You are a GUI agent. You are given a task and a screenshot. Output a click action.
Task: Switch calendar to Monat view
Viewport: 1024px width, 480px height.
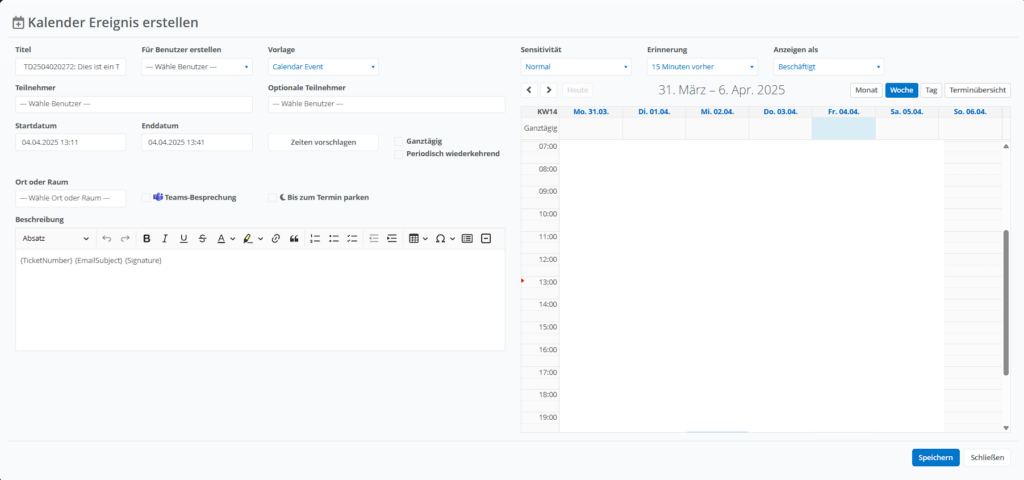pos(865,90)
